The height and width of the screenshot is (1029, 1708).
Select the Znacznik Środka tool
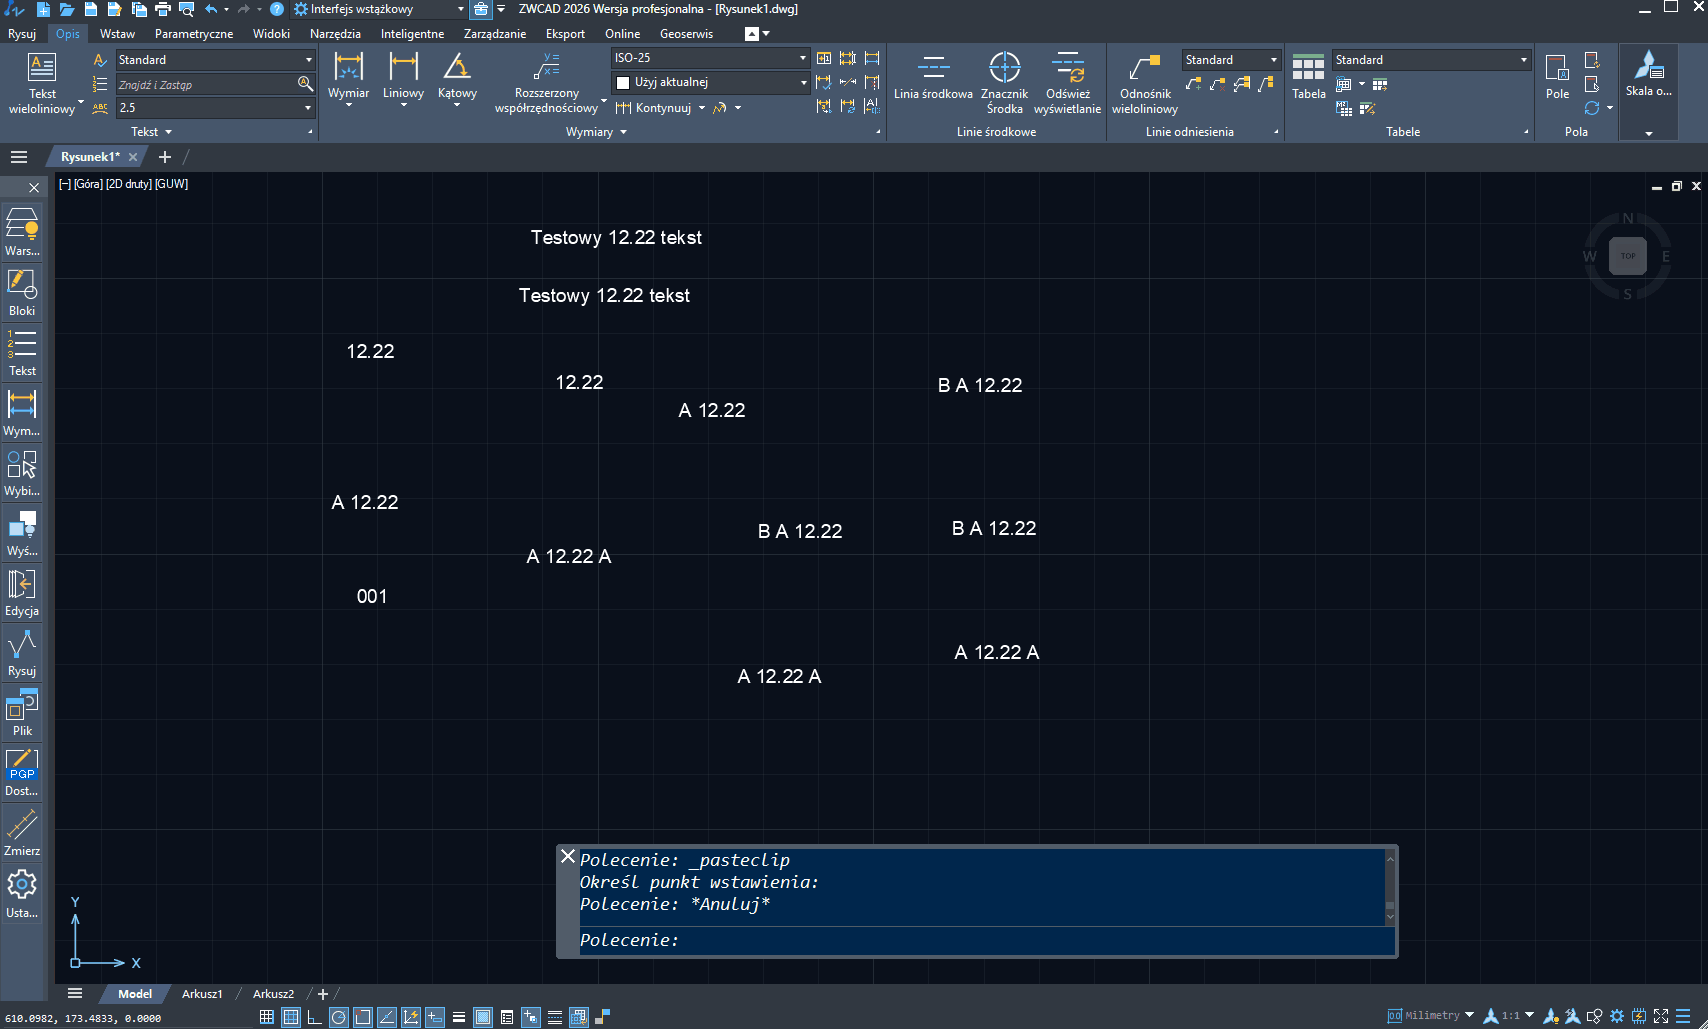tap(1004, 83)
